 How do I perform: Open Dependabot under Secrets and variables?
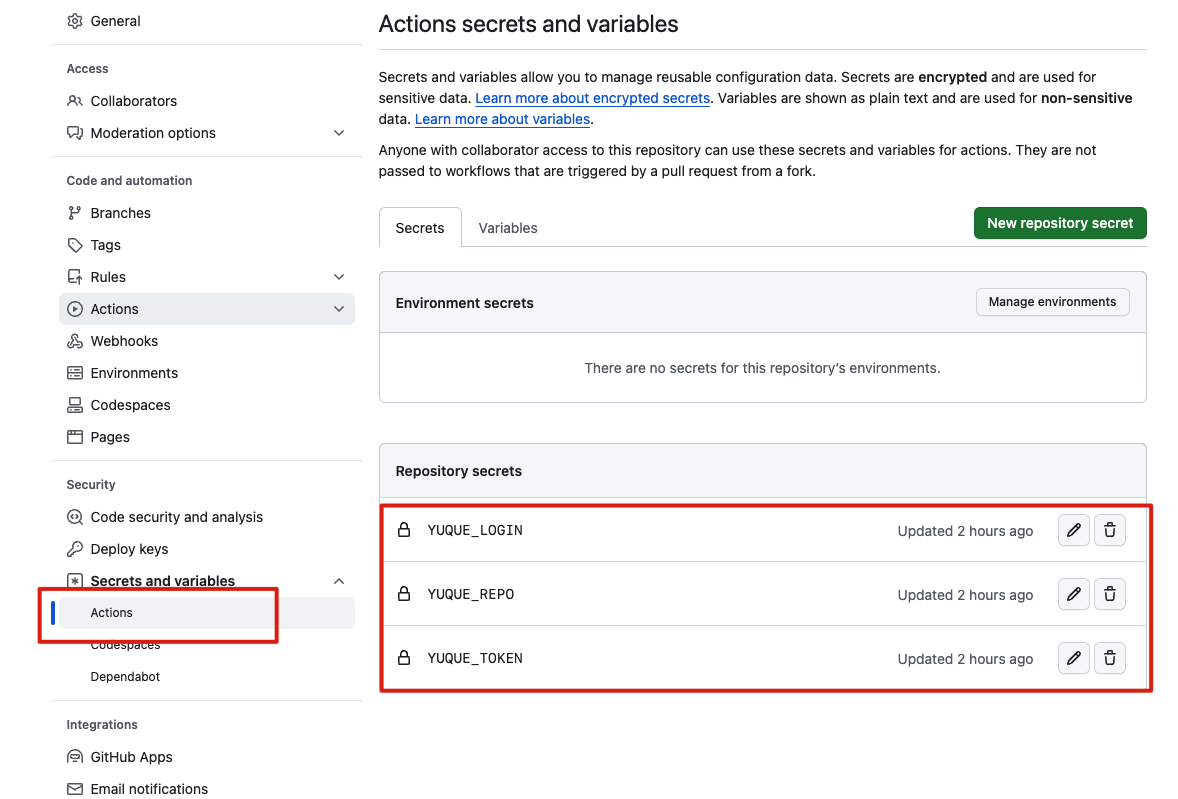(125, 676)
